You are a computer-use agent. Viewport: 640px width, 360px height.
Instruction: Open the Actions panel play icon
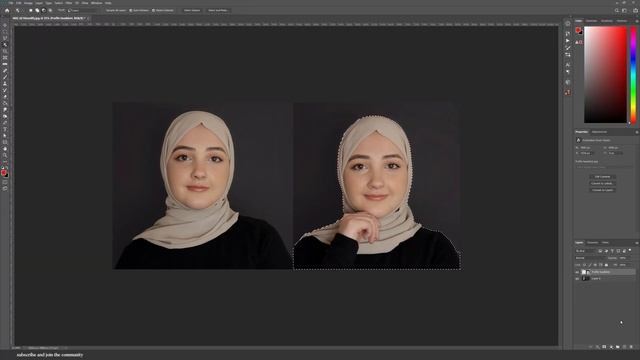pos(568,41)
